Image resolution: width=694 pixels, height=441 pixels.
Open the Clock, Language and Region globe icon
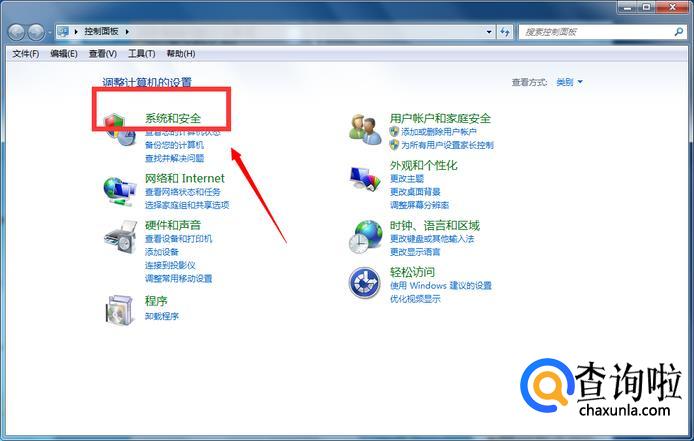point(365,237)
